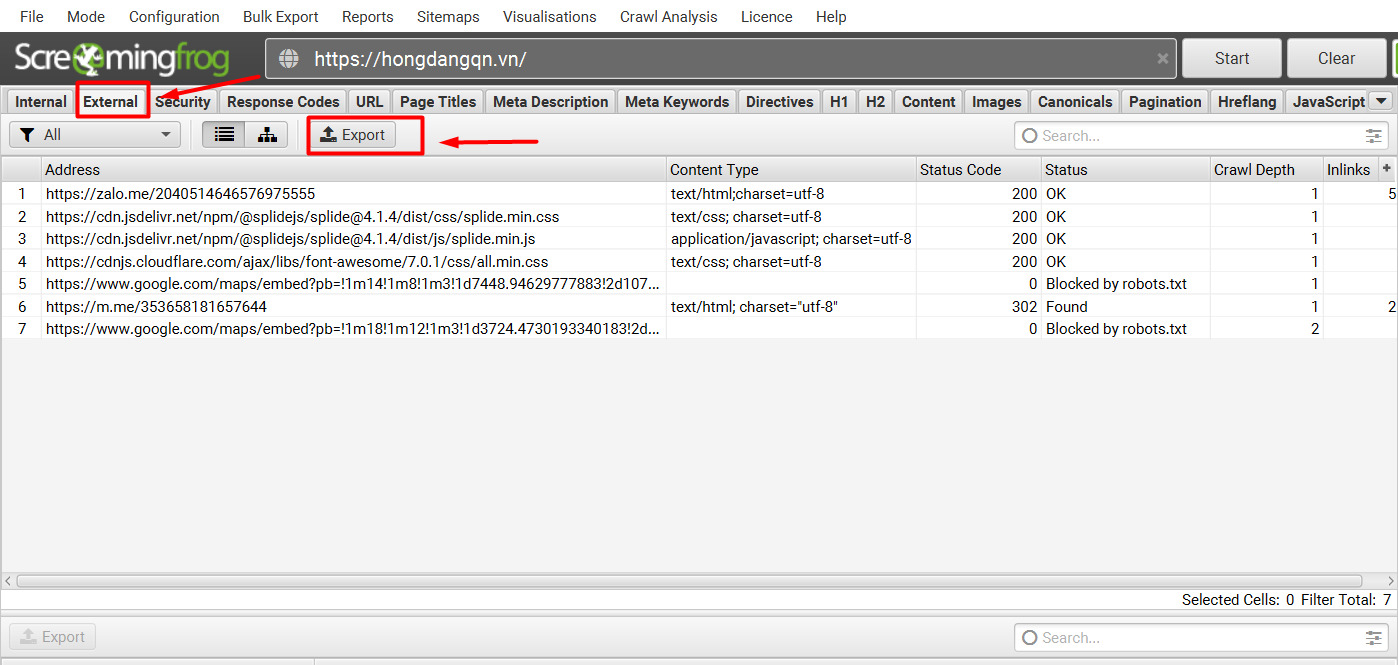Open the Mode menu

(x=86, y=17)
